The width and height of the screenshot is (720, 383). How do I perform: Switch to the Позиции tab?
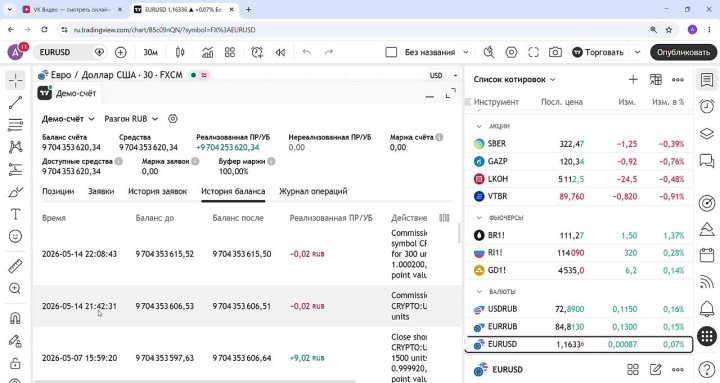pos(58,192)
